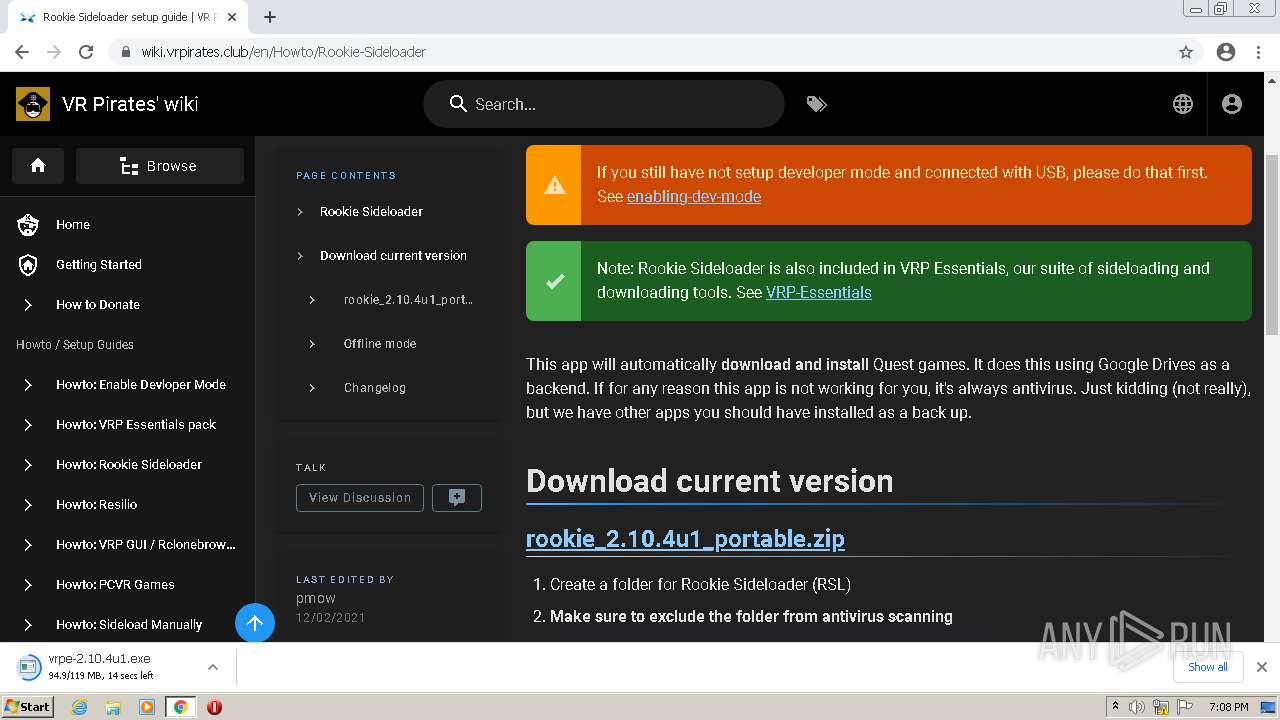
Task: Go back in browser
Action: point(22,52)
